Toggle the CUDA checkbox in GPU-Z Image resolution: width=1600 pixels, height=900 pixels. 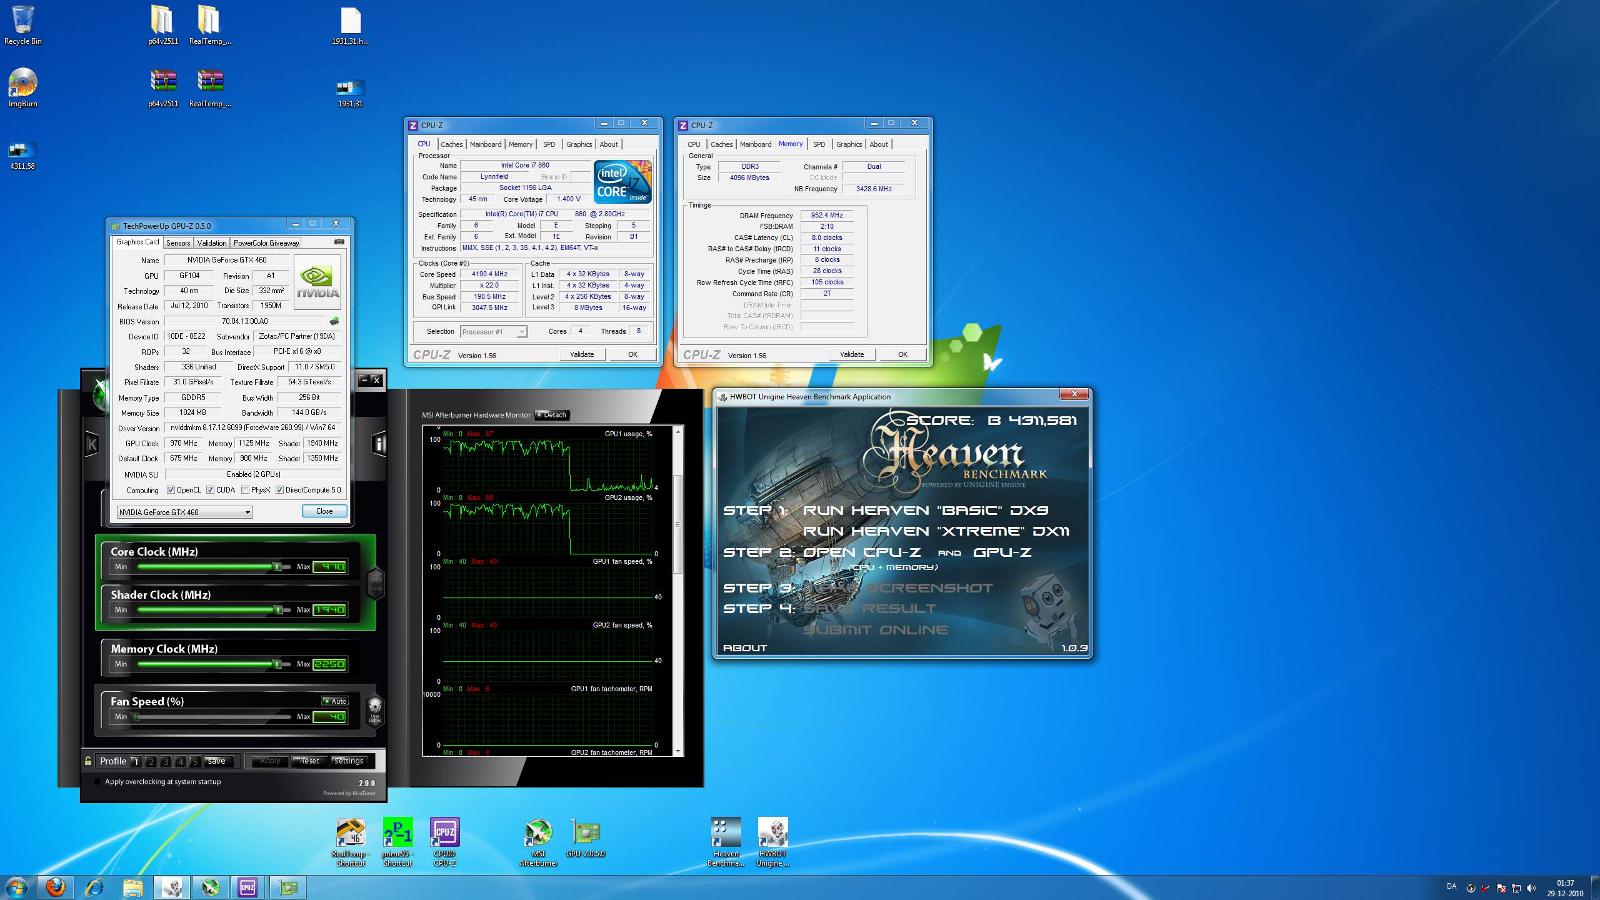[x=209, y=490]
